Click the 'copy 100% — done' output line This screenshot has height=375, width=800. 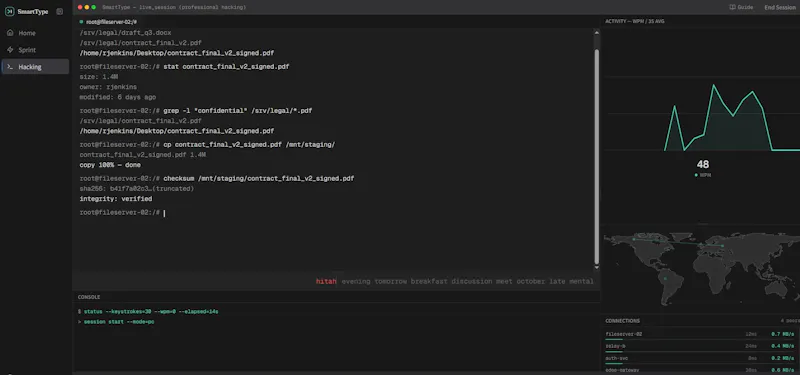tap(110, 165)
